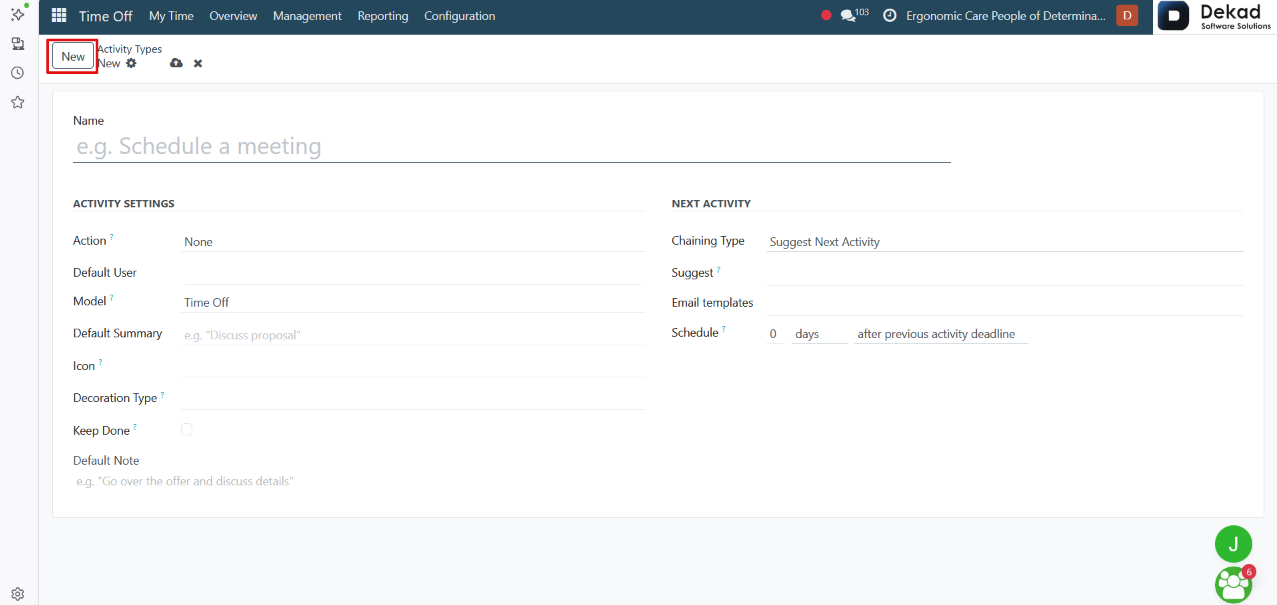
Task: Open the Reporting menu
Action: click(x=383, y=16)
